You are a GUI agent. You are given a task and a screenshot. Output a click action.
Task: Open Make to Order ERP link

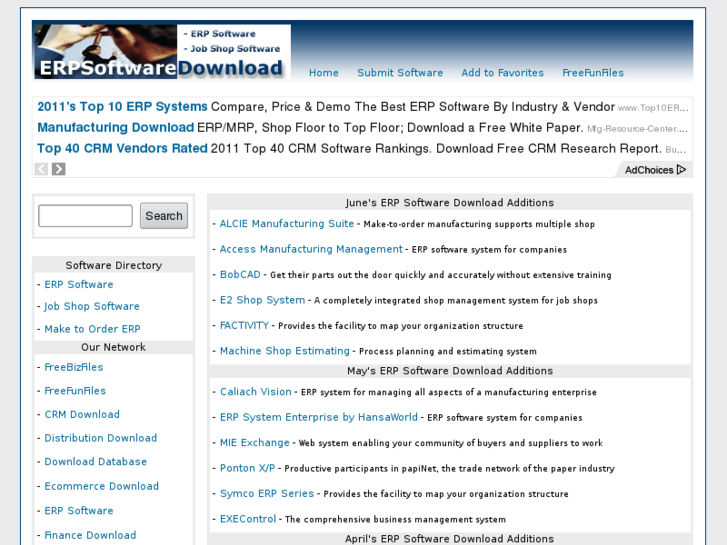(x=92, y=329)
